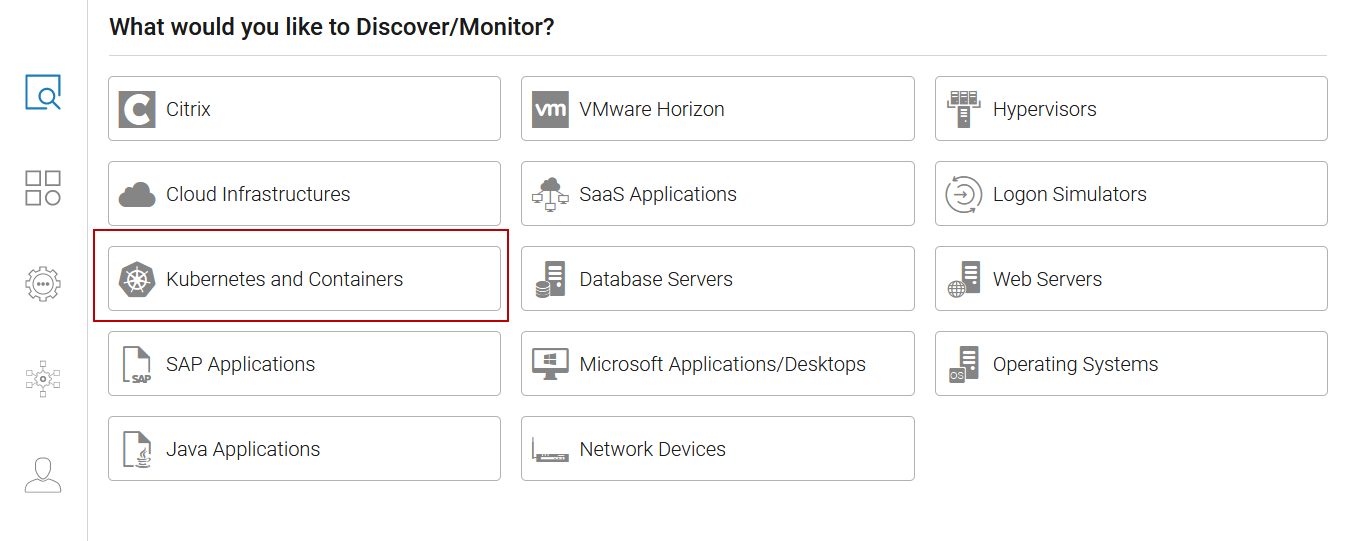Click the SaaS Applications cloud network icon
The image size is (1345, 541).
click(x=550, y=194)
